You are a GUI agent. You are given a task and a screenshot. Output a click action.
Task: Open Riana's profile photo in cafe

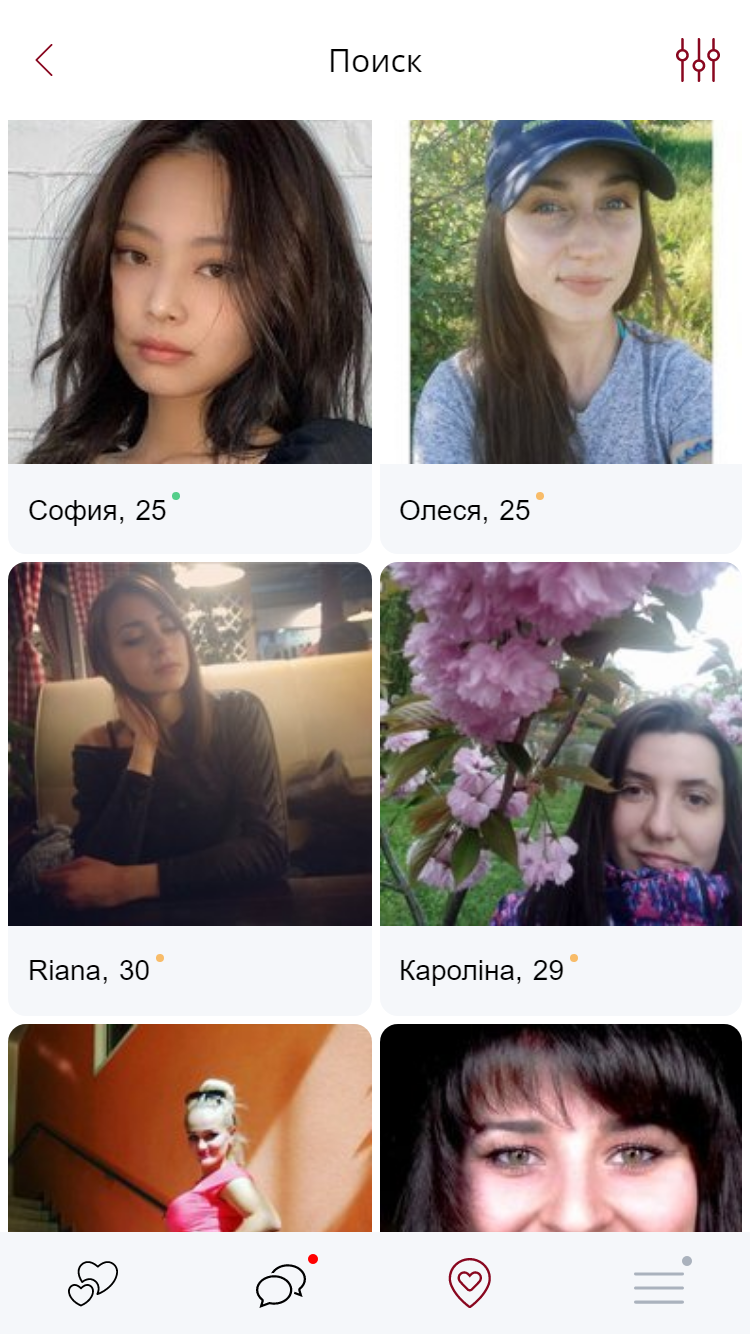click(190, 744)
